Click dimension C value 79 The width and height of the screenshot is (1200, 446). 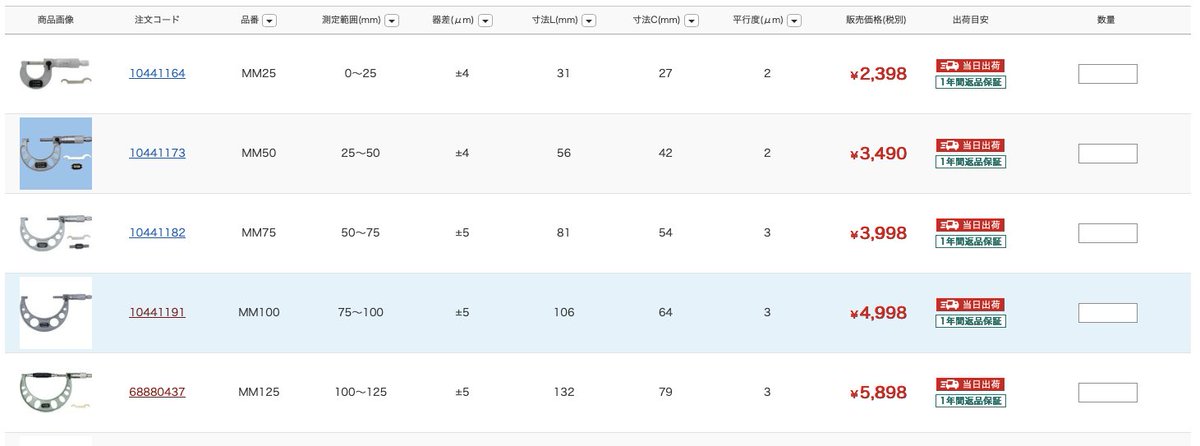pos(665,393)
